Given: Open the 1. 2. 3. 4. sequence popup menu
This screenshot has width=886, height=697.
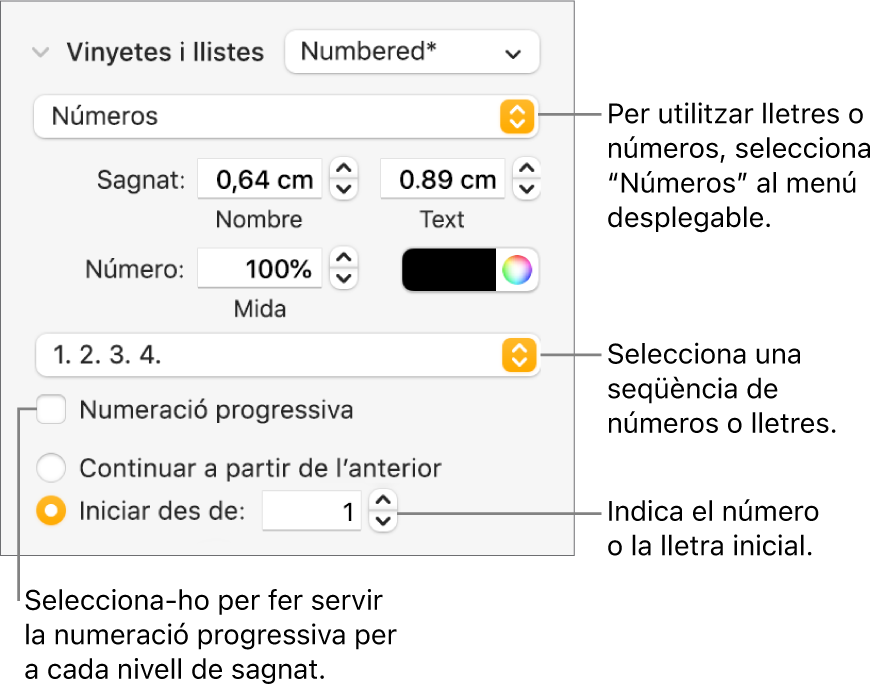Looking at the screenshot, I should click(288, 355).
